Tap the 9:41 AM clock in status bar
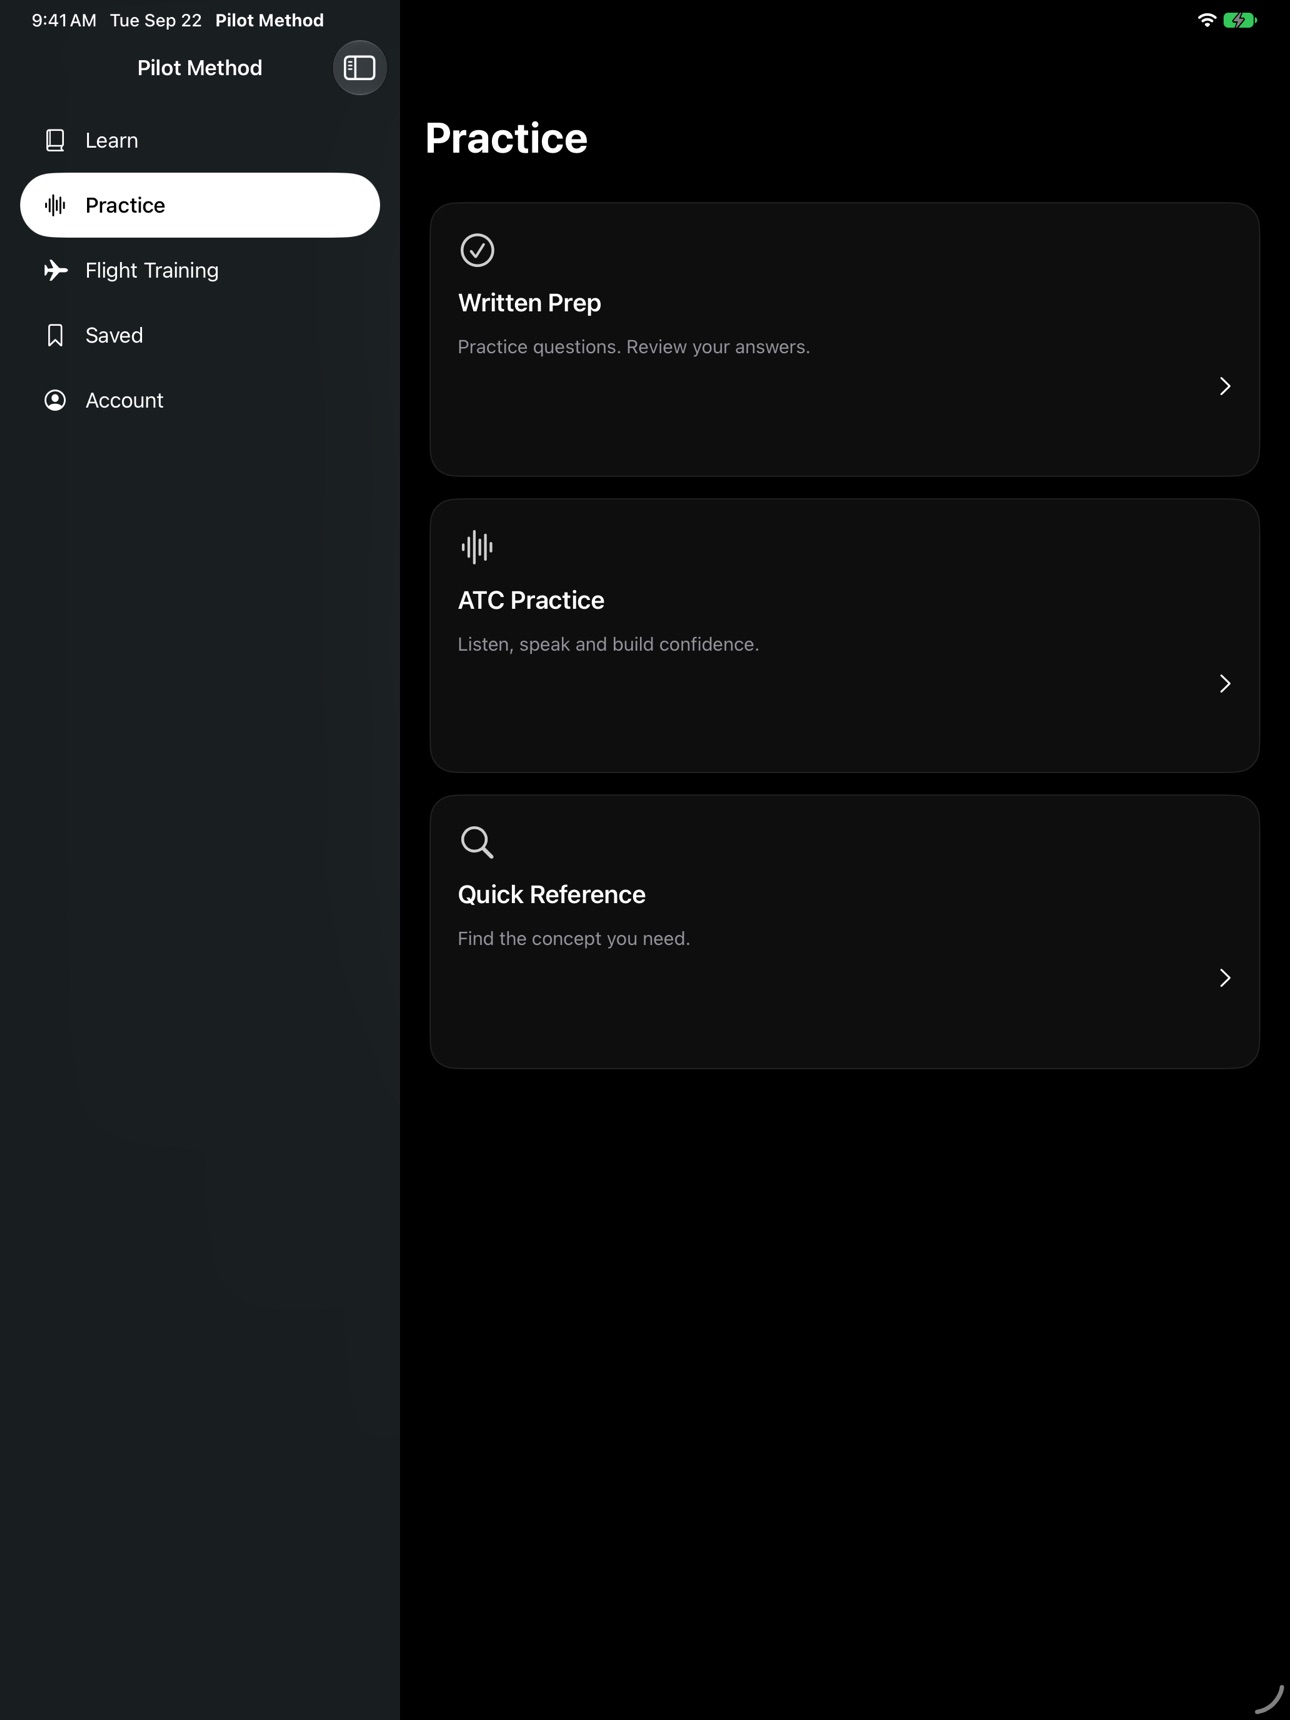The height and width of the screenshot is (1720, 1290). [x=64, y=20]
